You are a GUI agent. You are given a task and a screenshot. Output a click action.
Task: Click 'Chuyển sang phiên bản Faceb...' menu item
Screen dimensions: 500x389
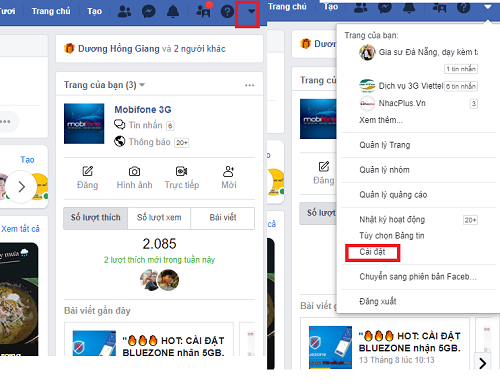[418, 277]
